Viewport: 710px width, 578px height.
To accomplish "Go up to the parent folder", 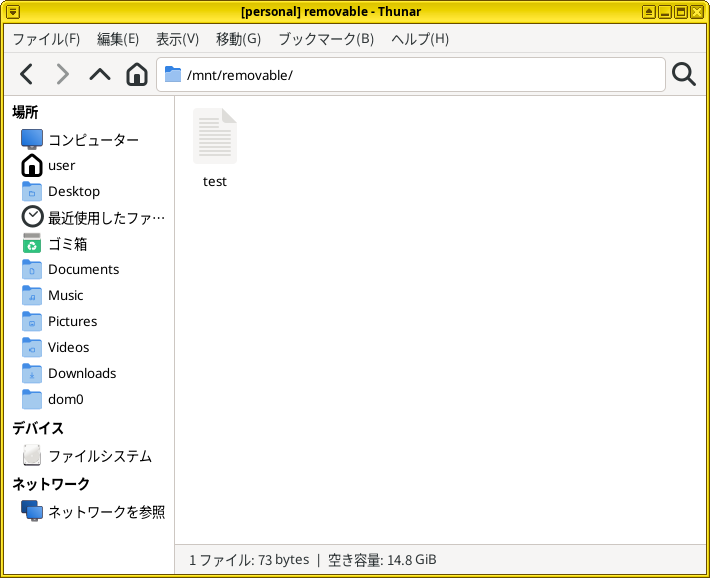I will tap(100, 74).
